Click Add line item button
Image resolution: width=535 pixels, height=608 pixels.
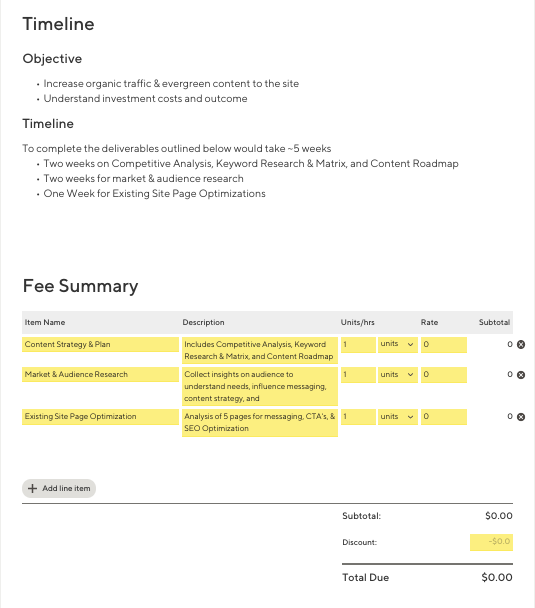tap(59, 488)
